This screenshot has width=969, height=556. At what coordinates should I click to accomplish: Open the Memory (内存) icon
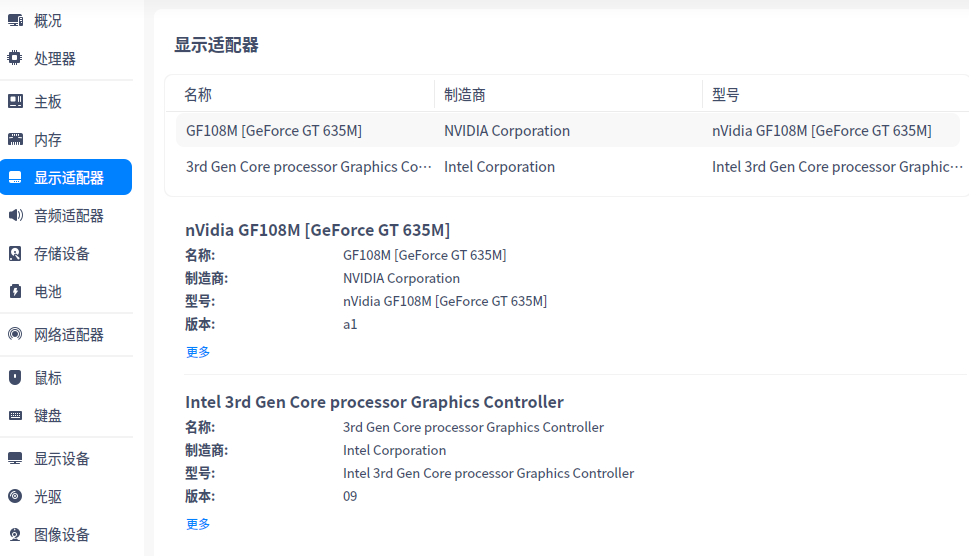[x=15, y=140]
